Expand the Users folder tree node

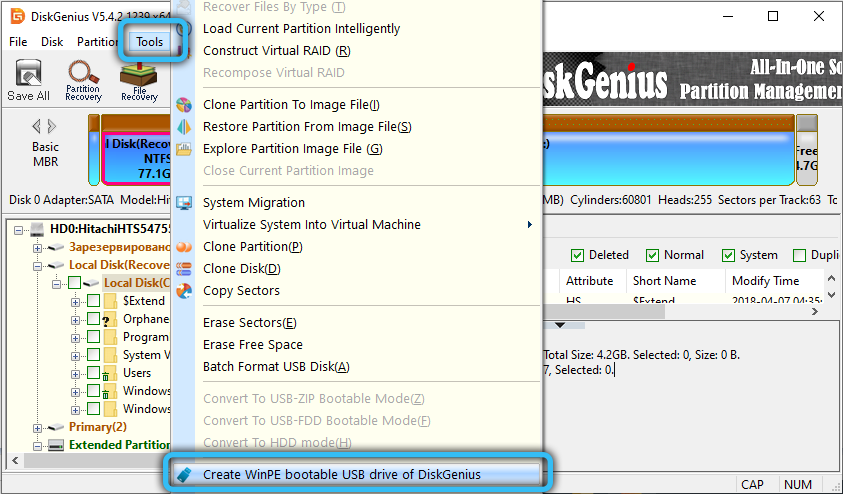(x=77, y=373)
